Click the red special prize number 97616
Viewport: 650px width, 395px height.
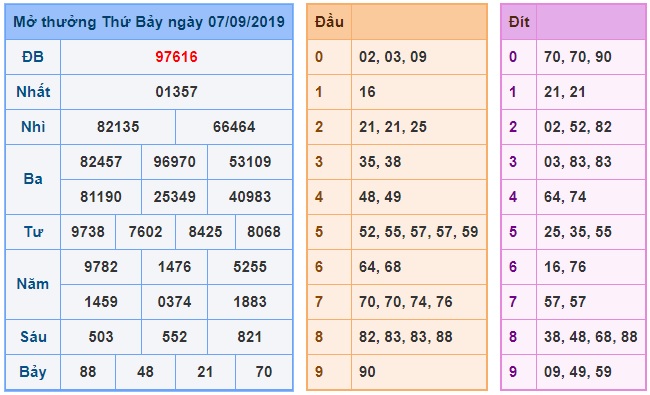coord(176,57)
